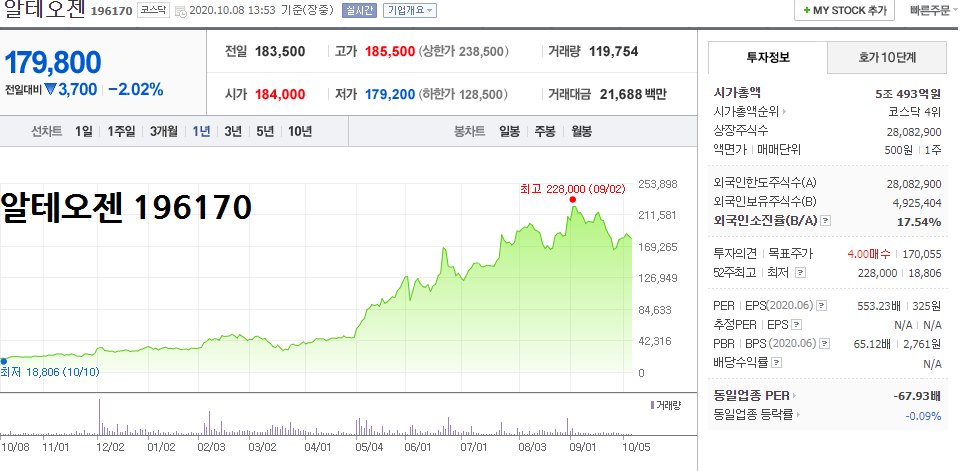Image resolution: width=961 pixels, height=471 pixels.
Task: Click 투자의견 4.00매수 value
Action: [869, 254]
